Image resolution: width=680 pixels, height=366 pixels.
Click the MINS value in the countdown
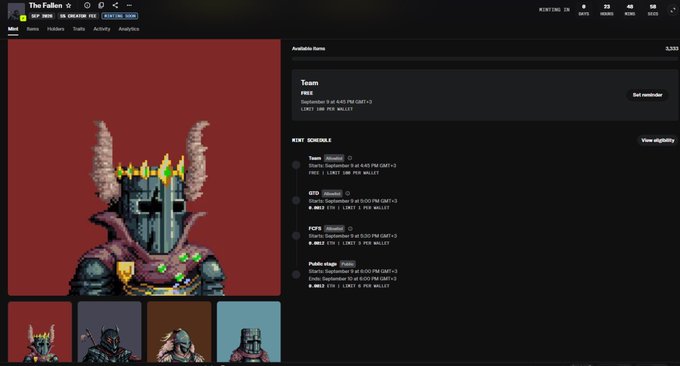pos(630,7)
